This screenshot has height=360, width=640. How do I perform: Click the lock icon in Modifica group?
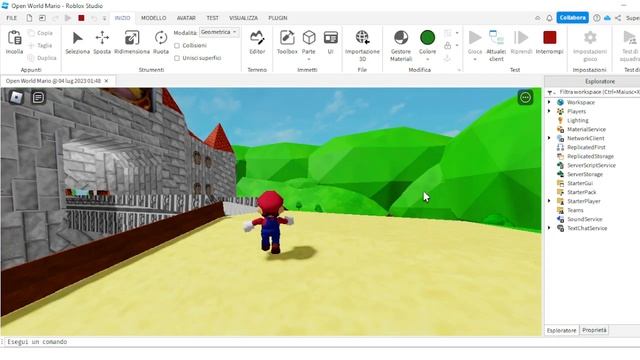448,45
